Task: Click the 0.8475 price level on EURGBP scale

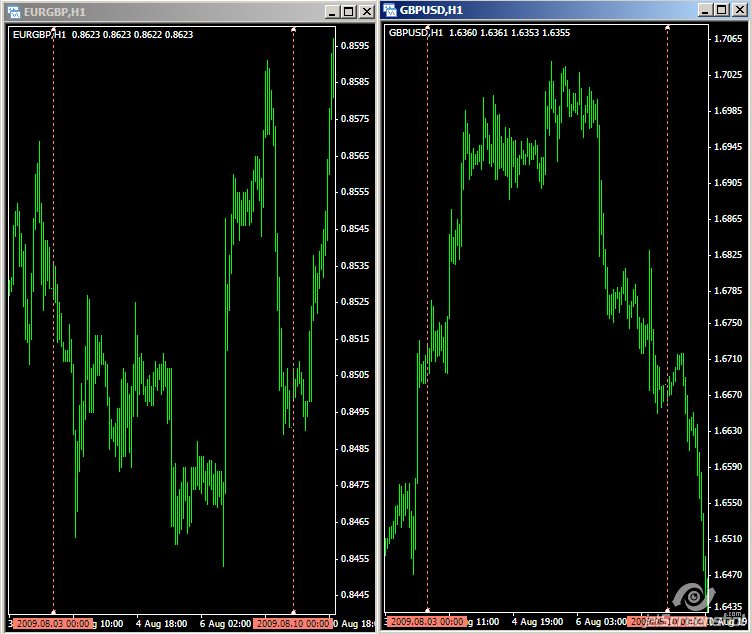Action: tap(355, 485)
